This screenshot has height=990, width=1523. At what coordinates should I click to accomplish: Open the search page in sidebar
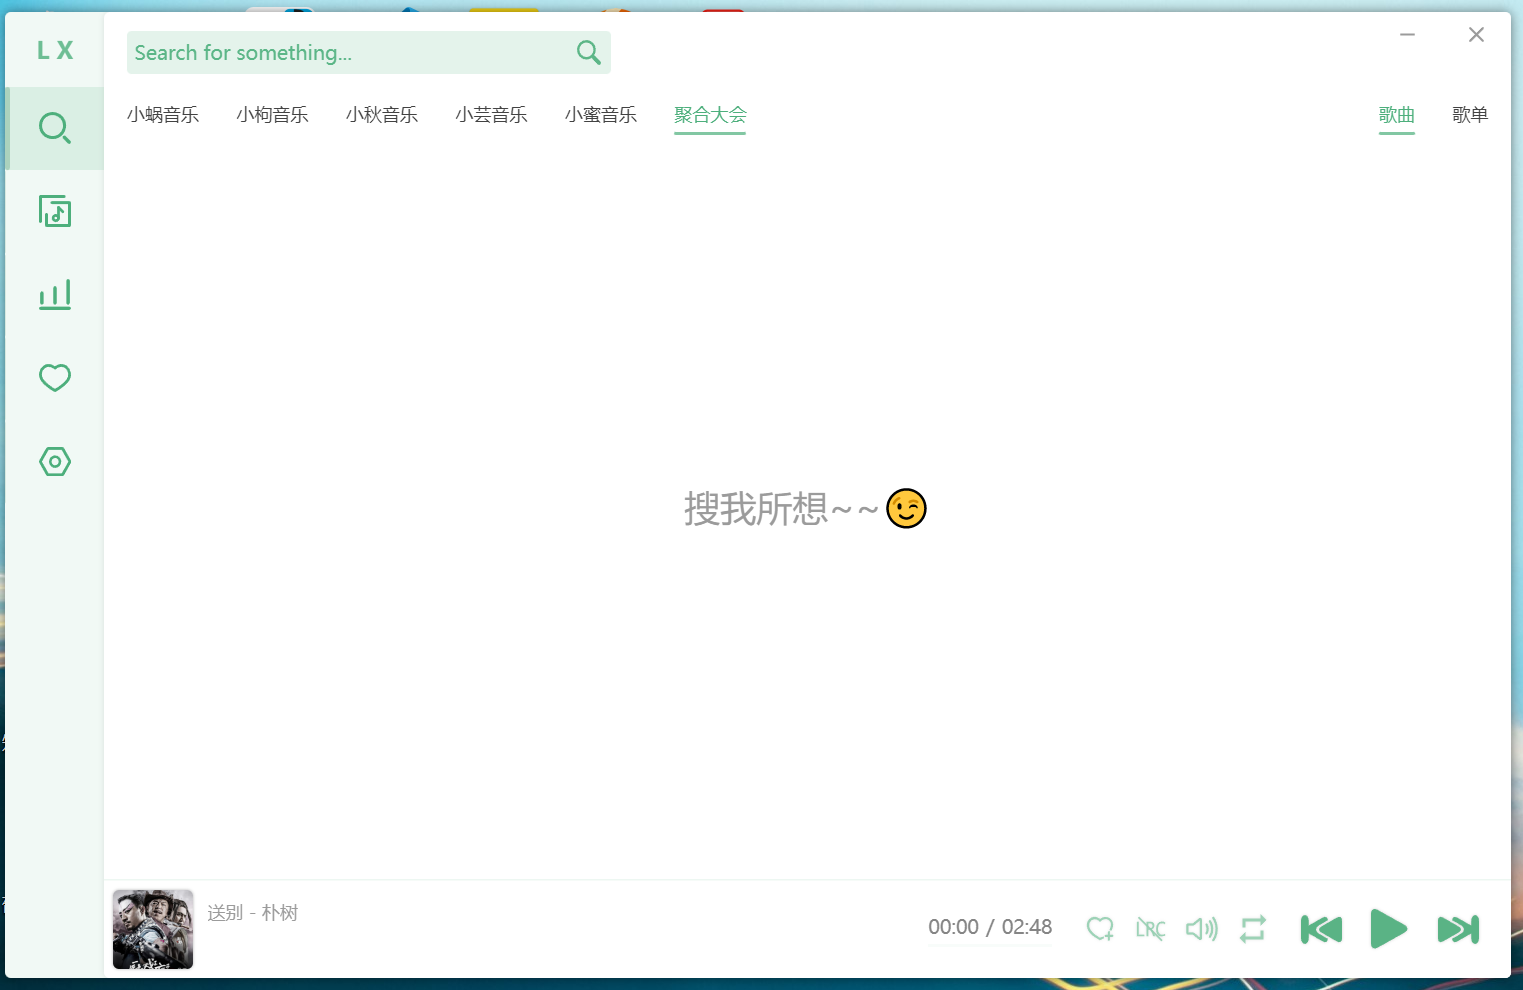coord(55,128)
